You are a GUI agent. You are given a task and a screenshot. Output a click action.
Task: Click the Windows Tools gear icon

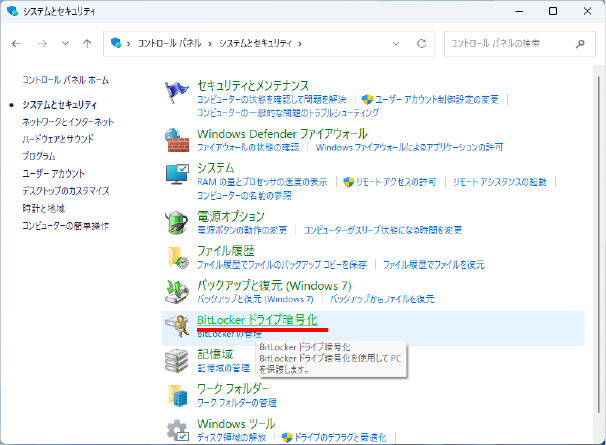coord(177,430)
